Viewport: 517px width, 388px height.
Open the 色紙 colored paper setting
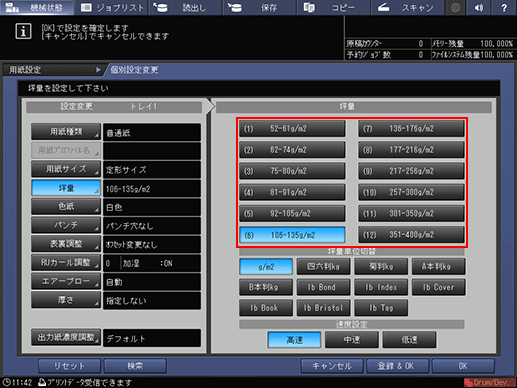coord(66,207)
